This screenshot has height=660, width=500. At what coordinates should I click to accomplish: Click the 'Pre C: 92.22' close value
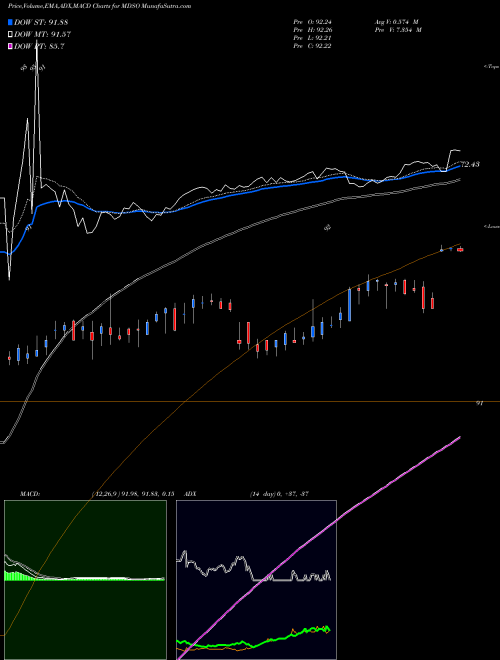pyautogui.click(x=314, y=46)
